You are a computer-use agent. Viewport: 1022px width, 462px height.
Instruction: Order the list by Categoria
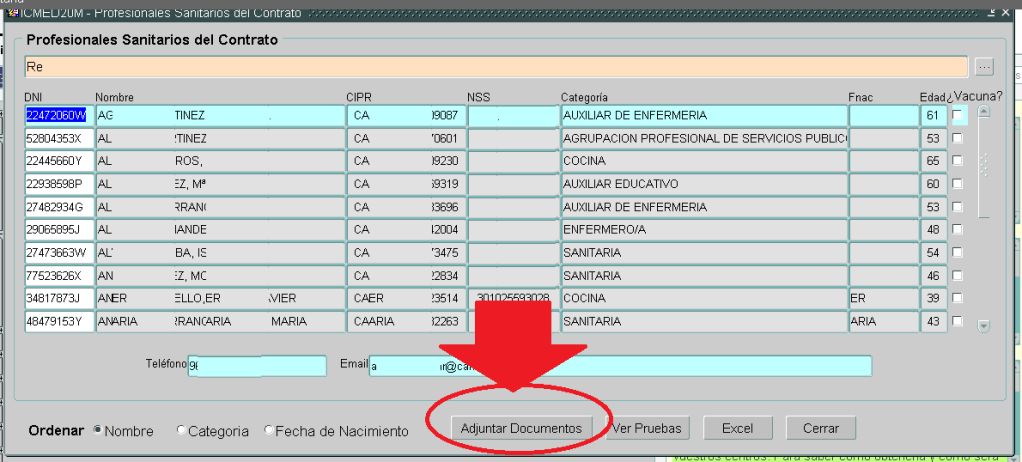[181, 431]
